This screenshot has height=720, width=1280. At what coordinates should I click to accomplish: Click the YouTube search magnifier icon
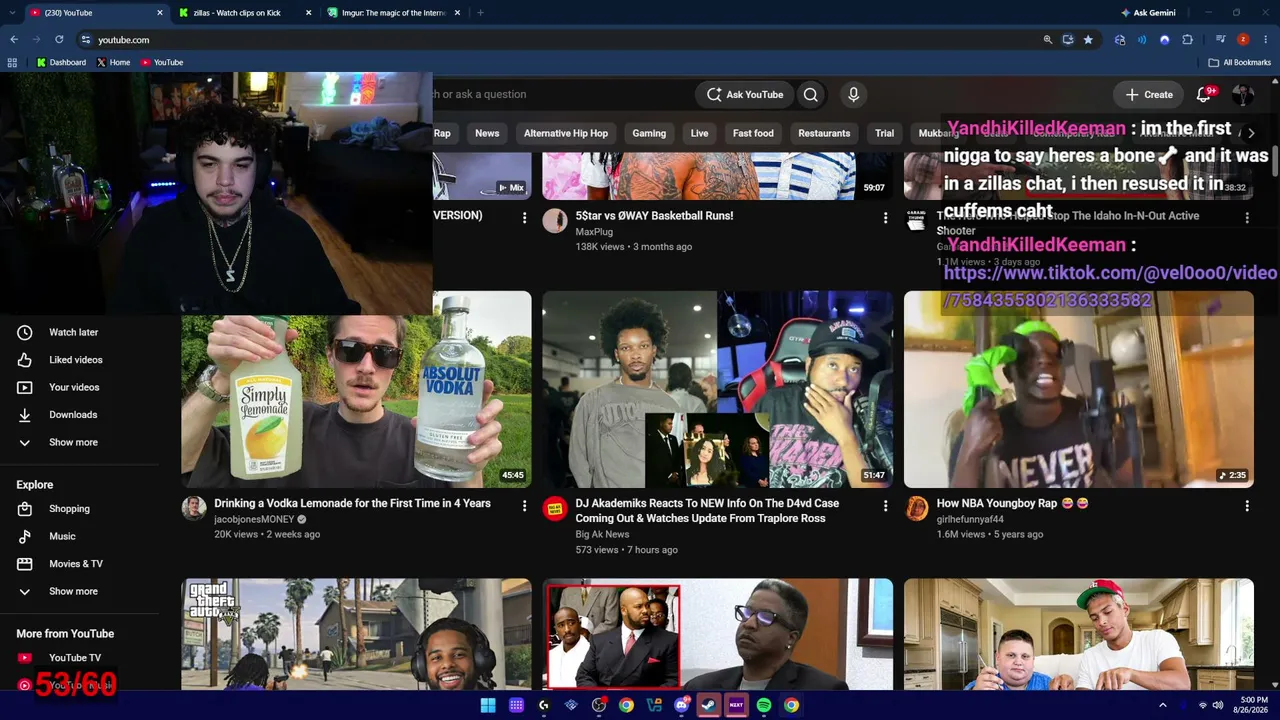811,94
